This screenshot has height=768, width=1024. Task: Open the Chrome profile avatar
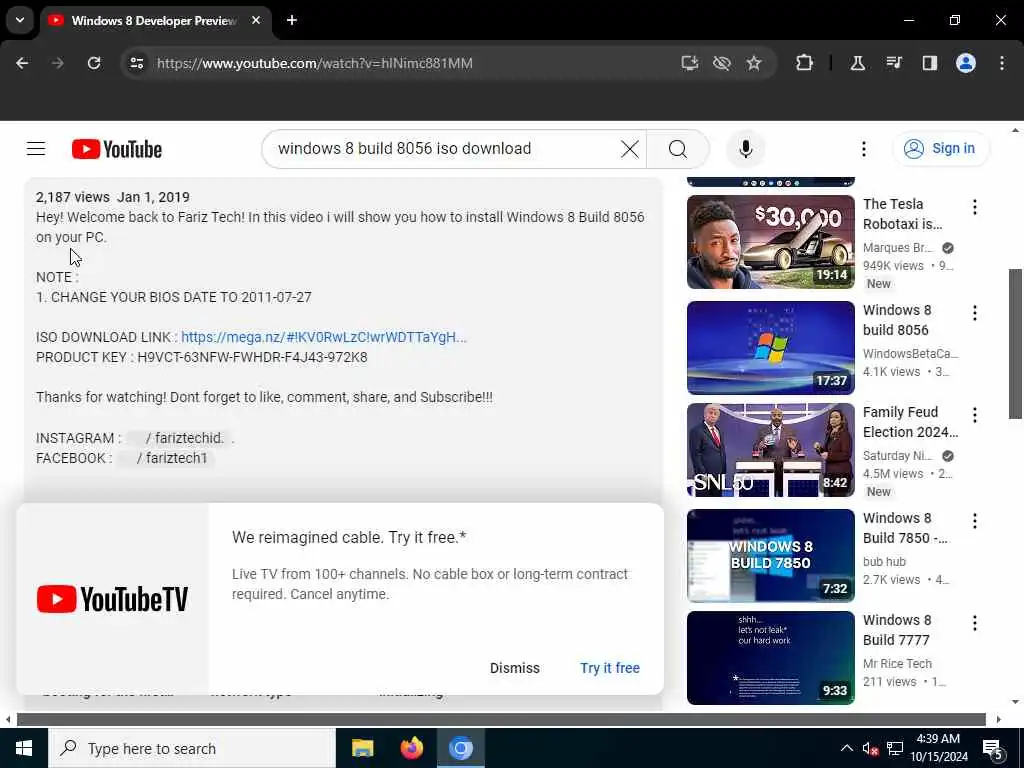pyautogui.click(x=966, y=63)
